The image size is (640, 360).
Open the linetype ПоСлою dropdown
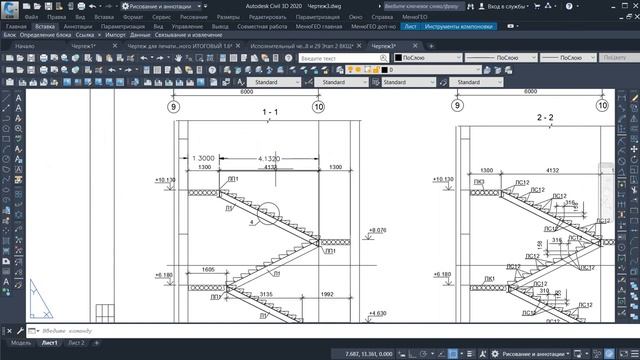501,58
